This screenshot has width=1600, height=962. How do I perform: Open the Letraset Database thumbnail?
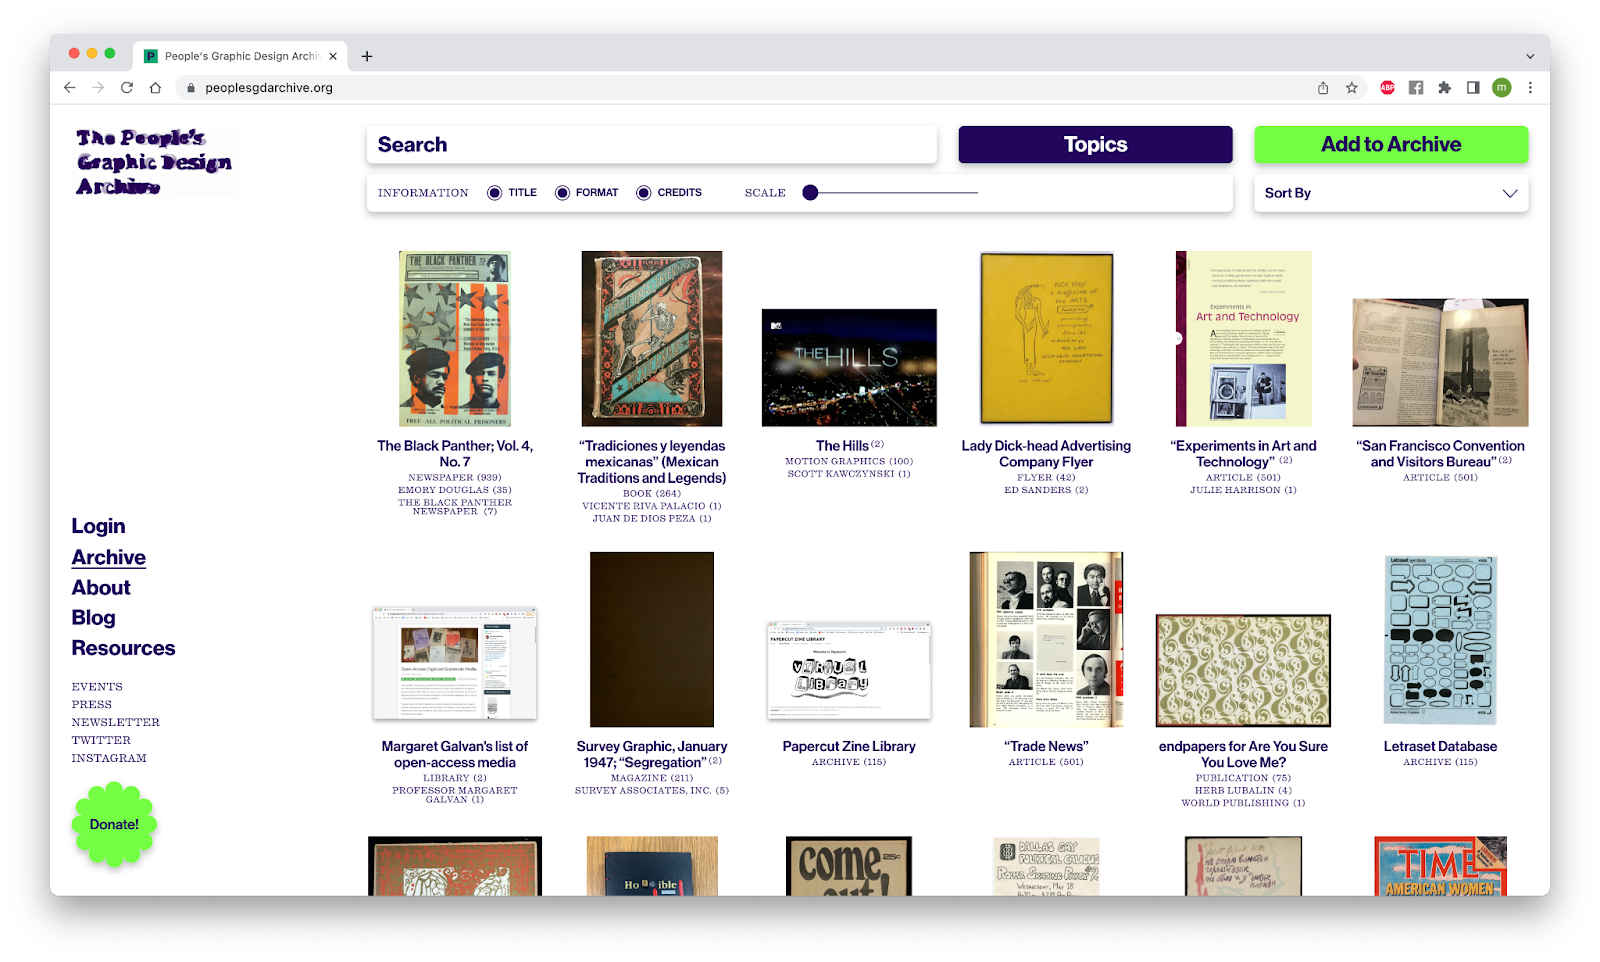coord(1440,640)
